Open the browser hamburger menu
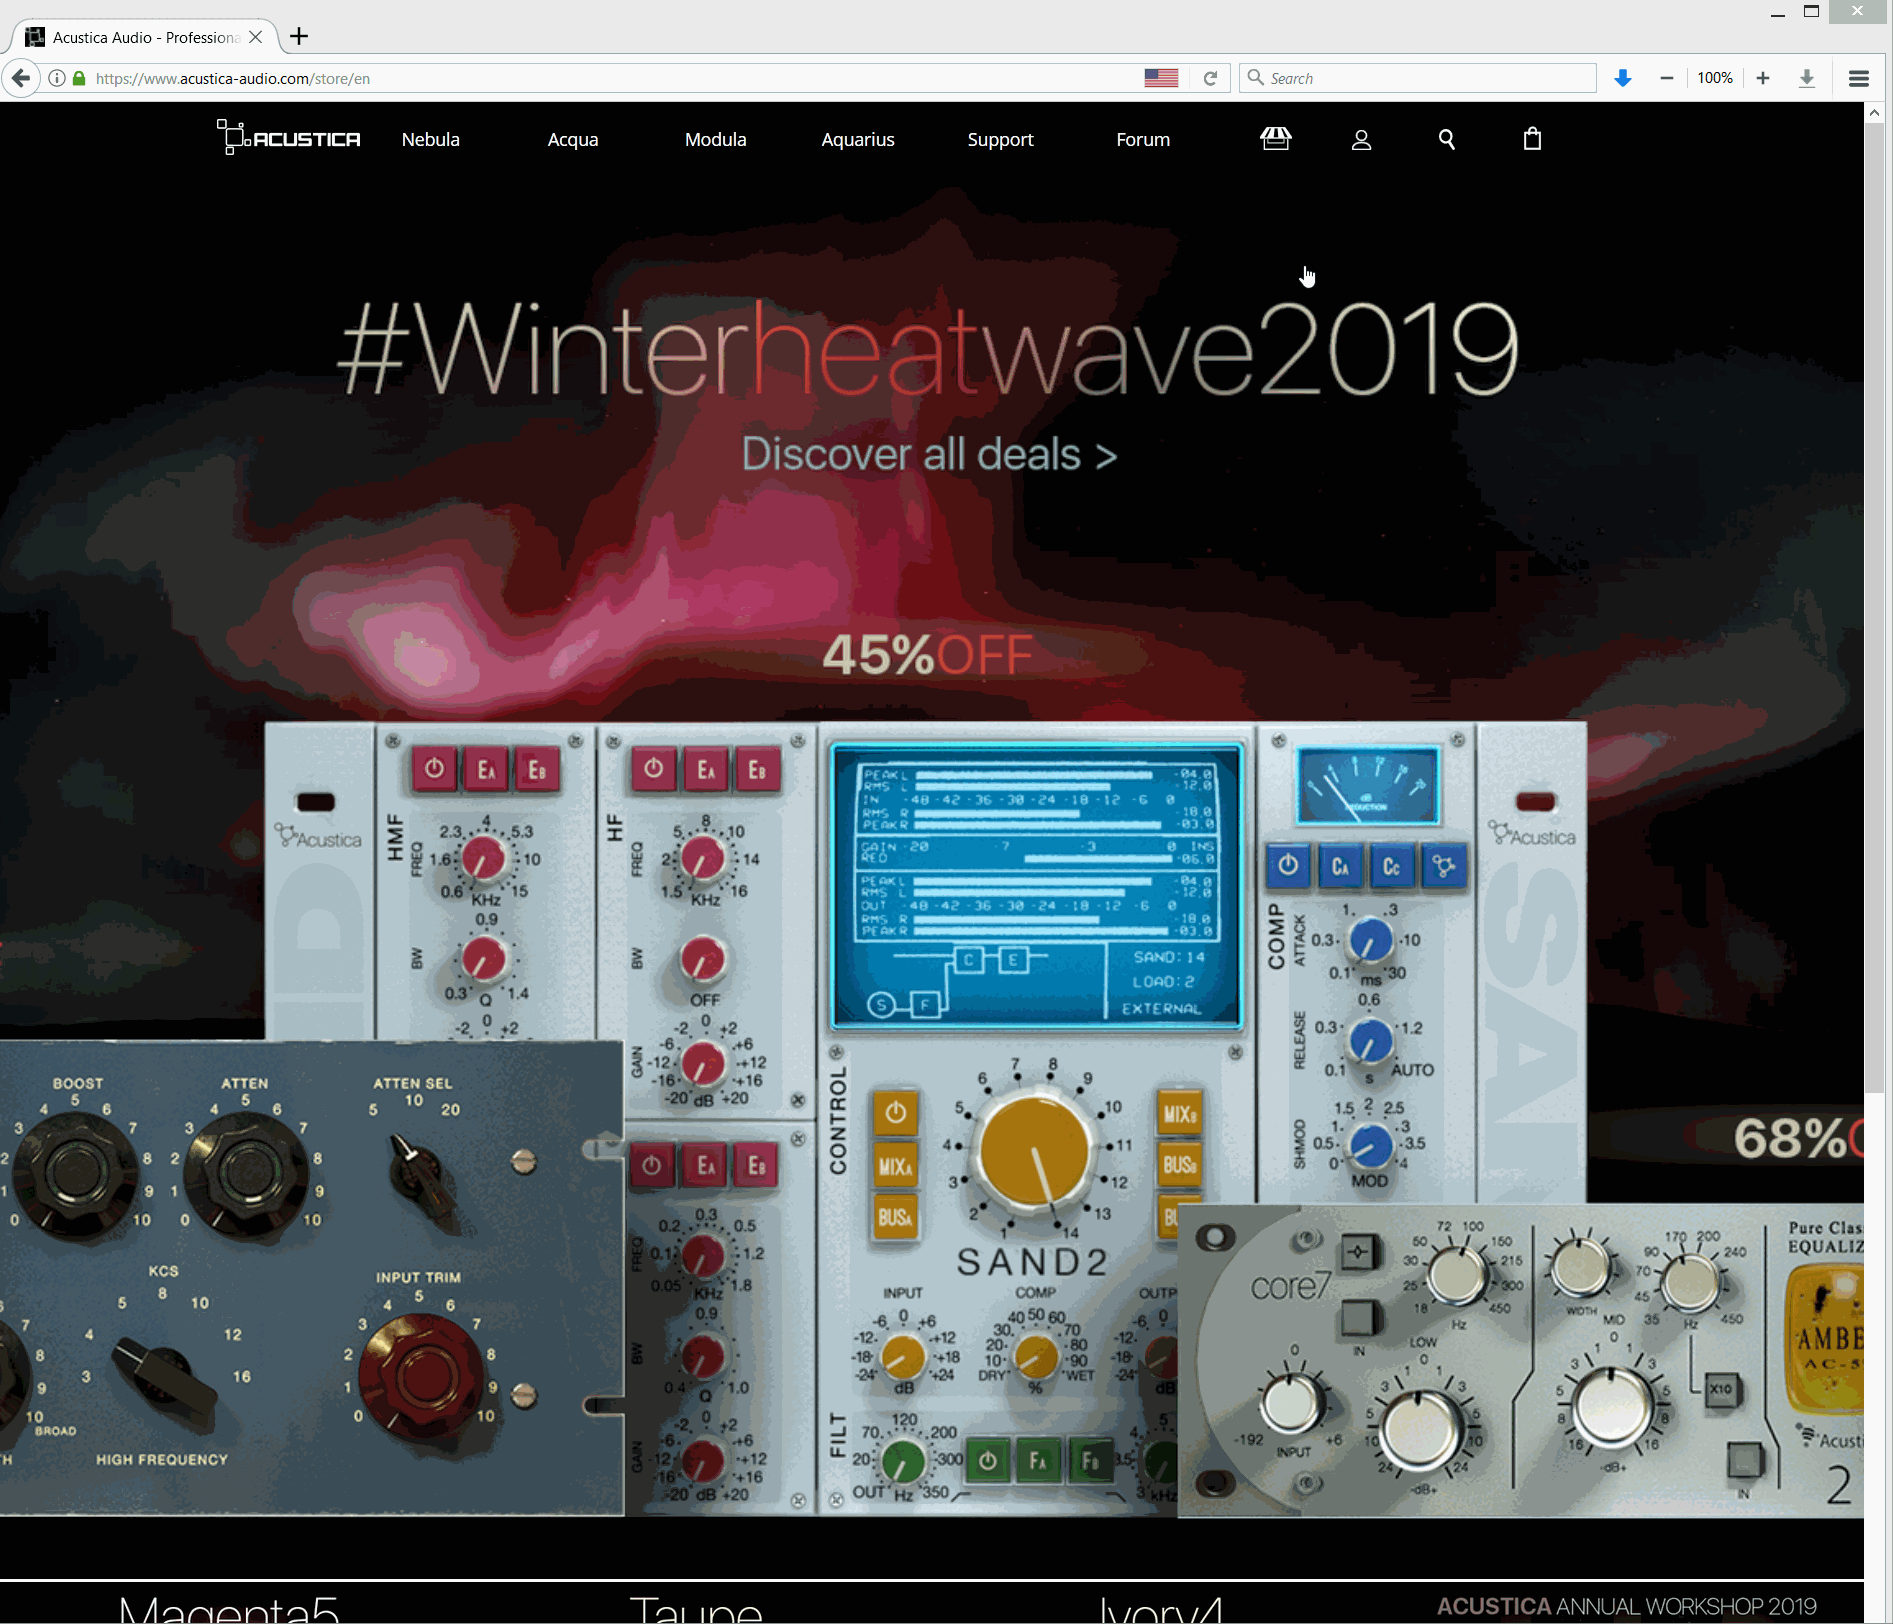This screenshot has height=1624, width=1893. [1859, 78]
